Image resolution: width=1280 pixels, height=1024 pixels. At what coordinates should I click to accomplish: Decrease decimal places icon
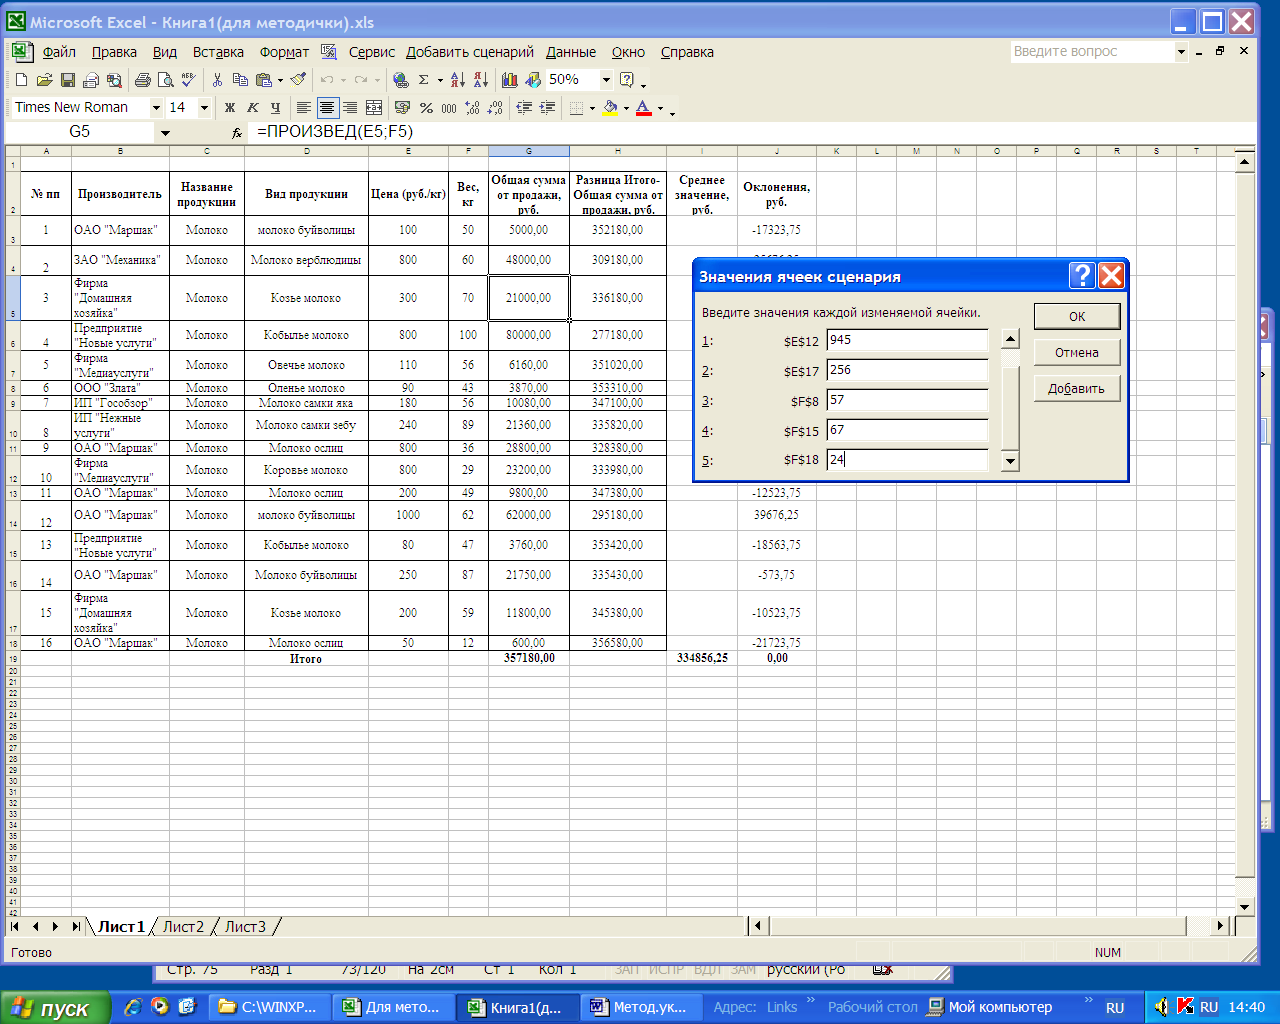(x=495, y=108)
